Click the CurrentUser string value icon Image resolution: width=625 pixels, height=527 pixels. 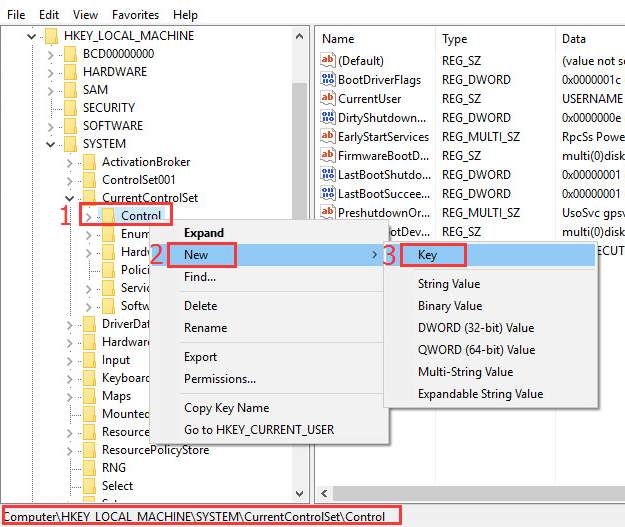(327, 99)
